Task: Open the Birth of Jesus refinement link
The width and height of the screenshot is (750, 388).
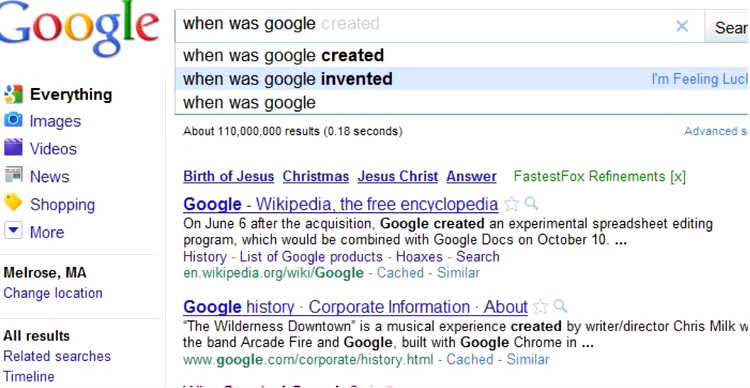Action: click(x=229, y=177)
